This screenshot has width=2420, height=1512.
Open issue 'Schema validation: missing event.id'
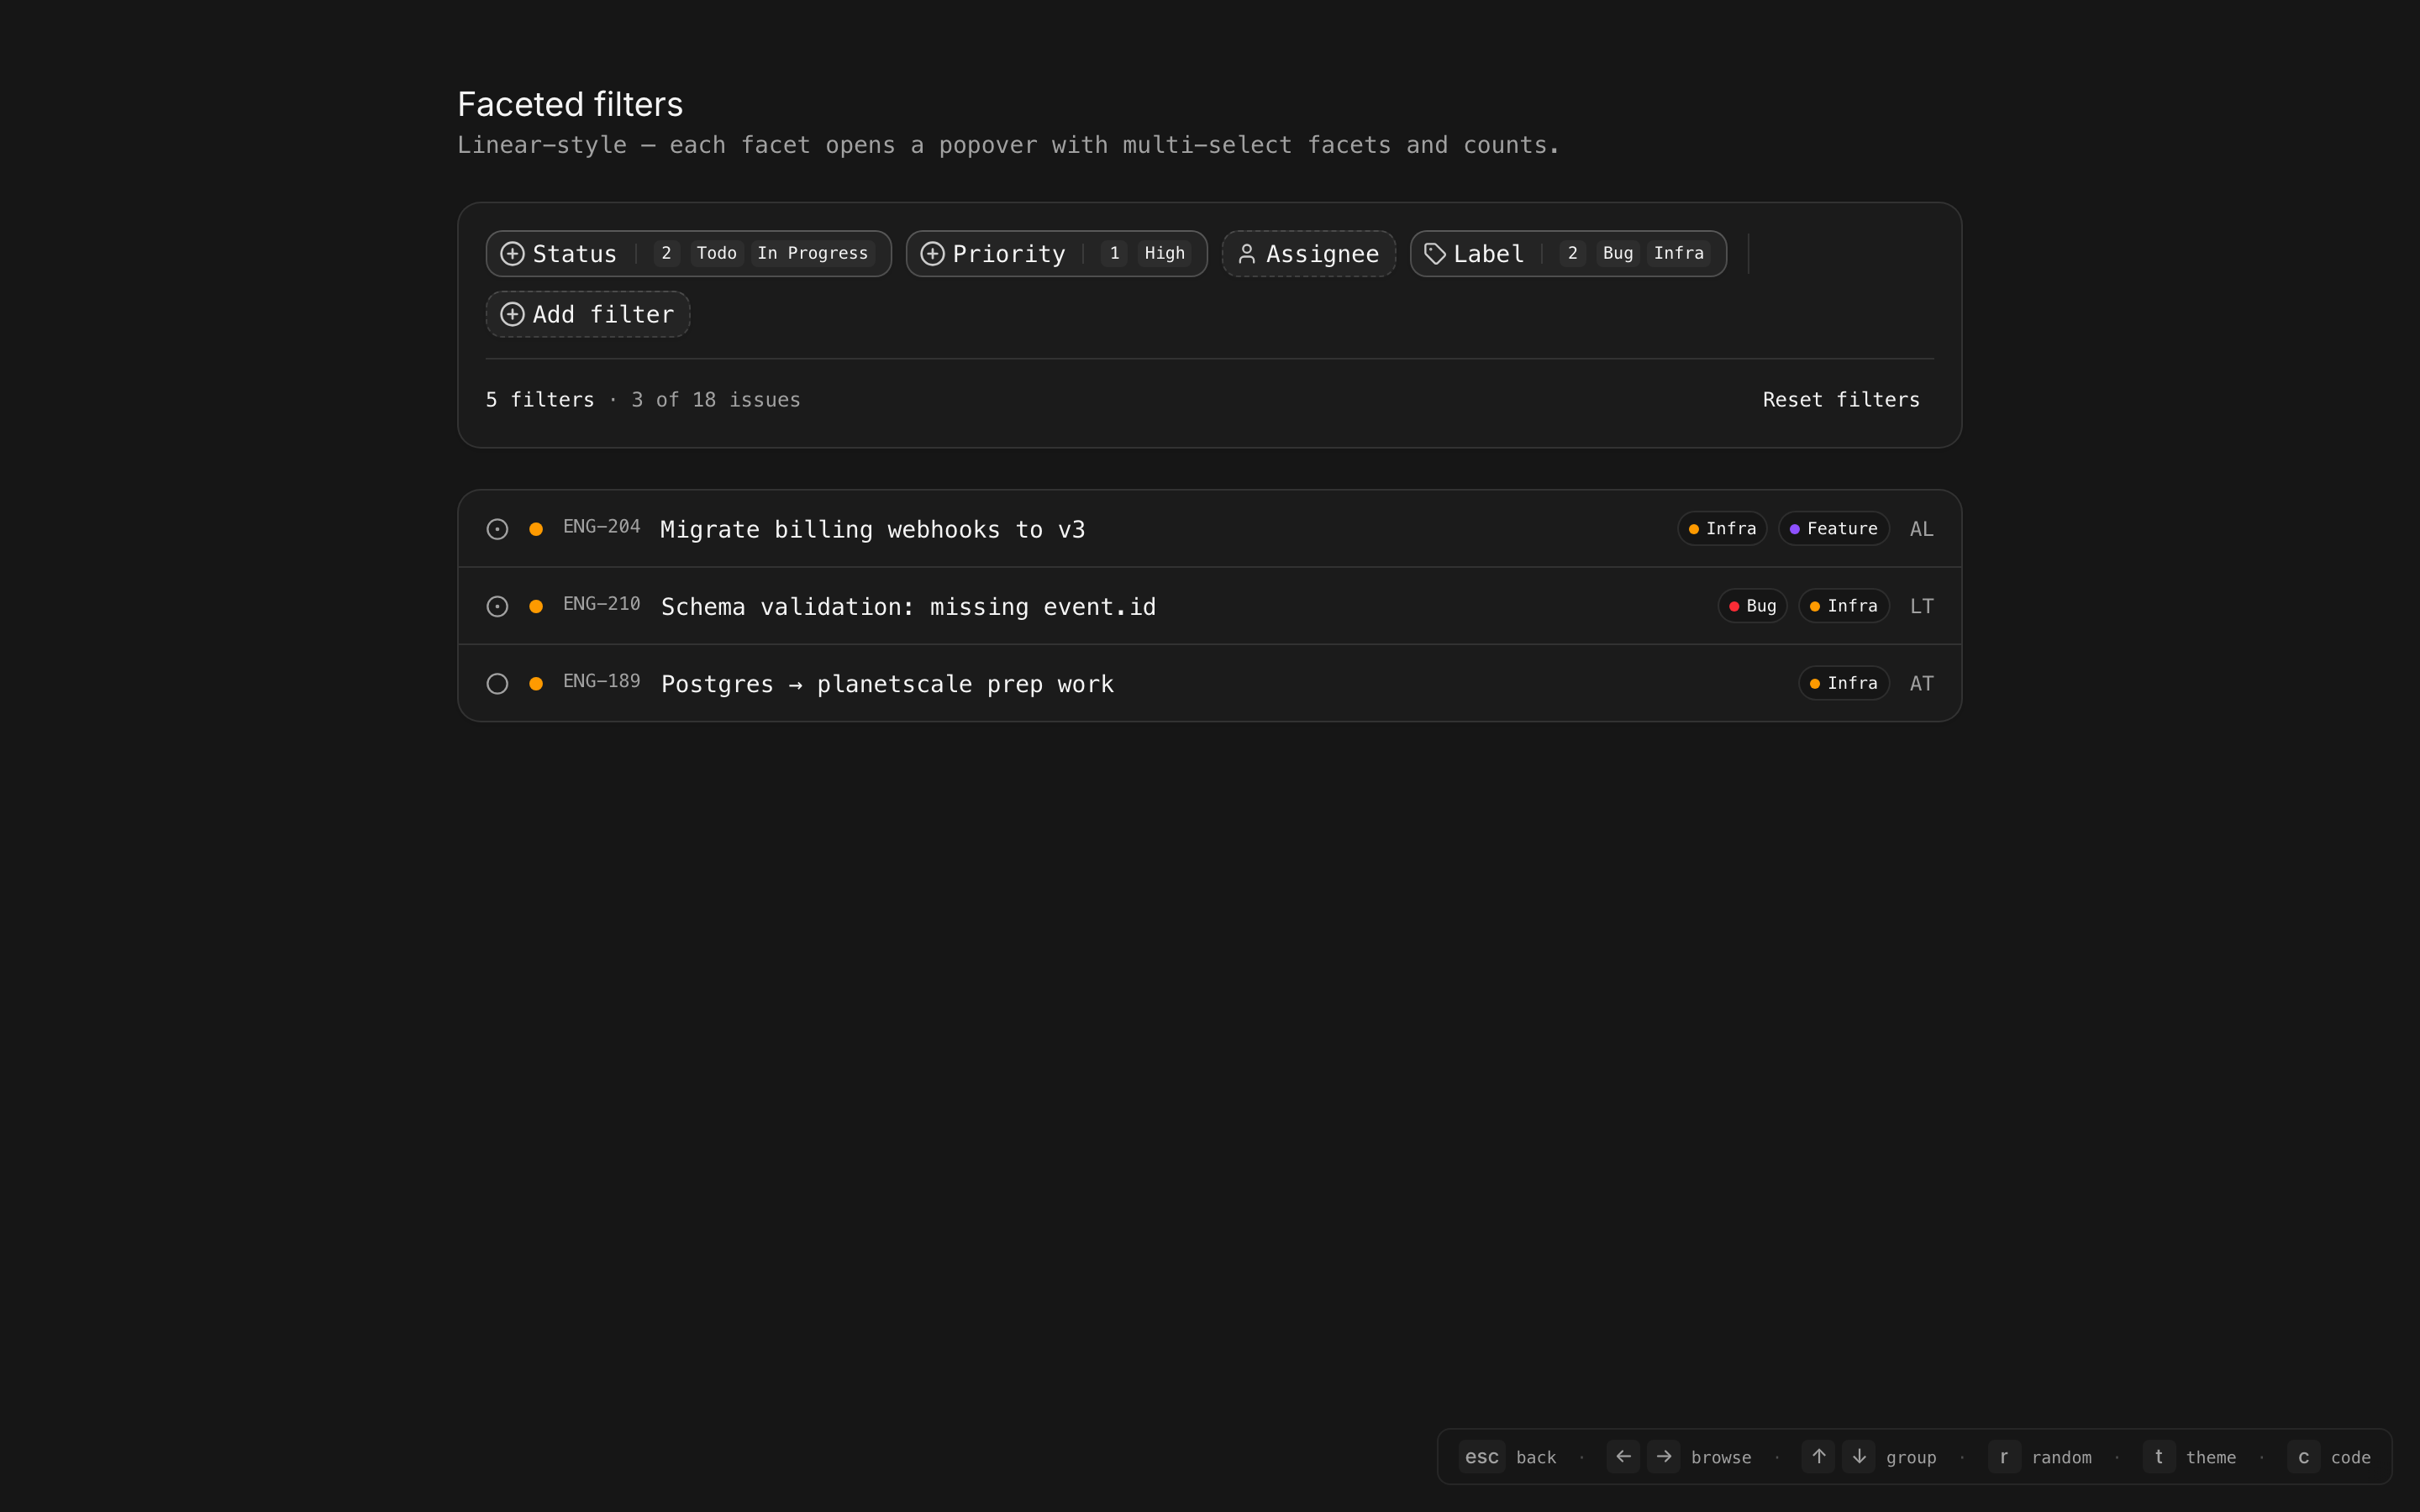[x=908, y=607]
